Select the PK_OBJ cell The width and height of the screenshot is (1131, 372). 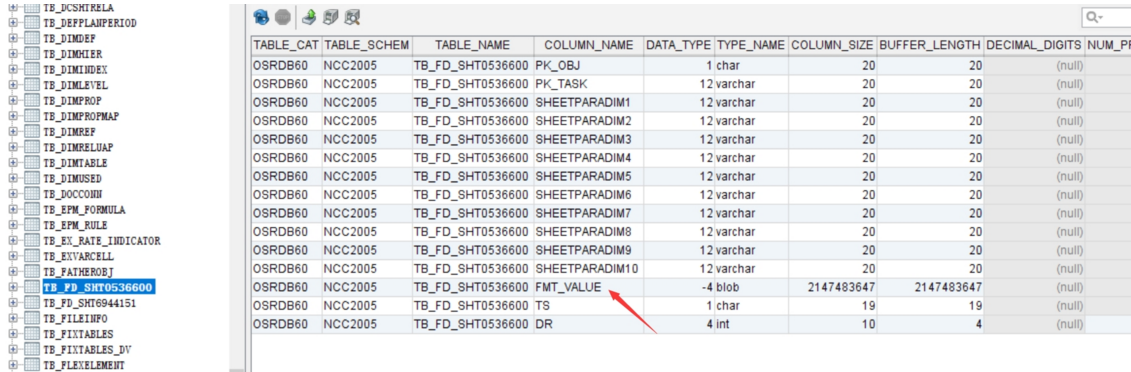coord(588,65)
